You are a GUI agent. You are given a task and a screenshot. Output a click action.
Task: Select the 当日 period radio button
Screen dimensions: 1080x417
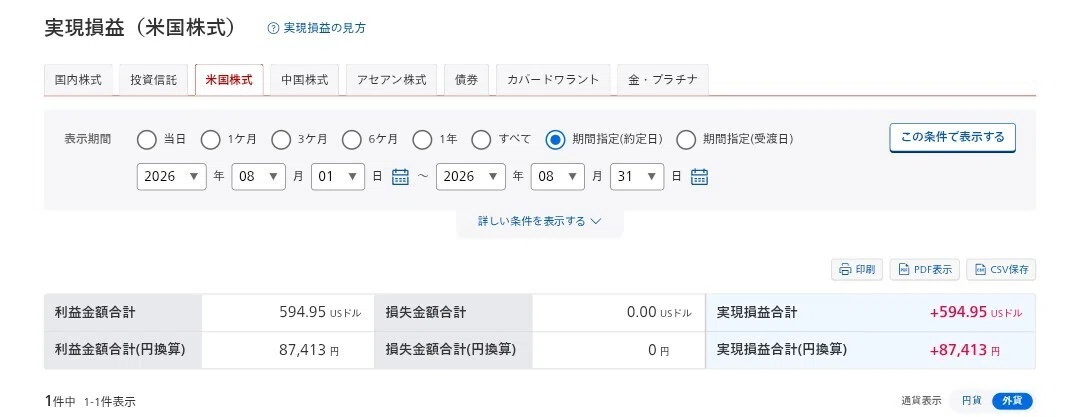(x=147, y=140)
